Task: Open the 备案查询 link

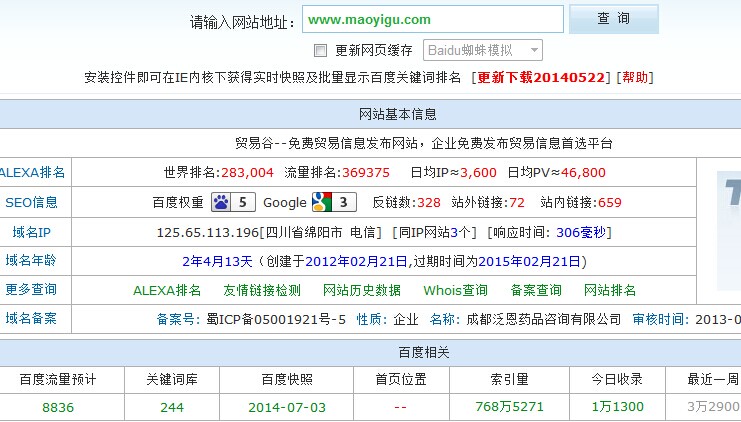Action: (x=536, y=290)
